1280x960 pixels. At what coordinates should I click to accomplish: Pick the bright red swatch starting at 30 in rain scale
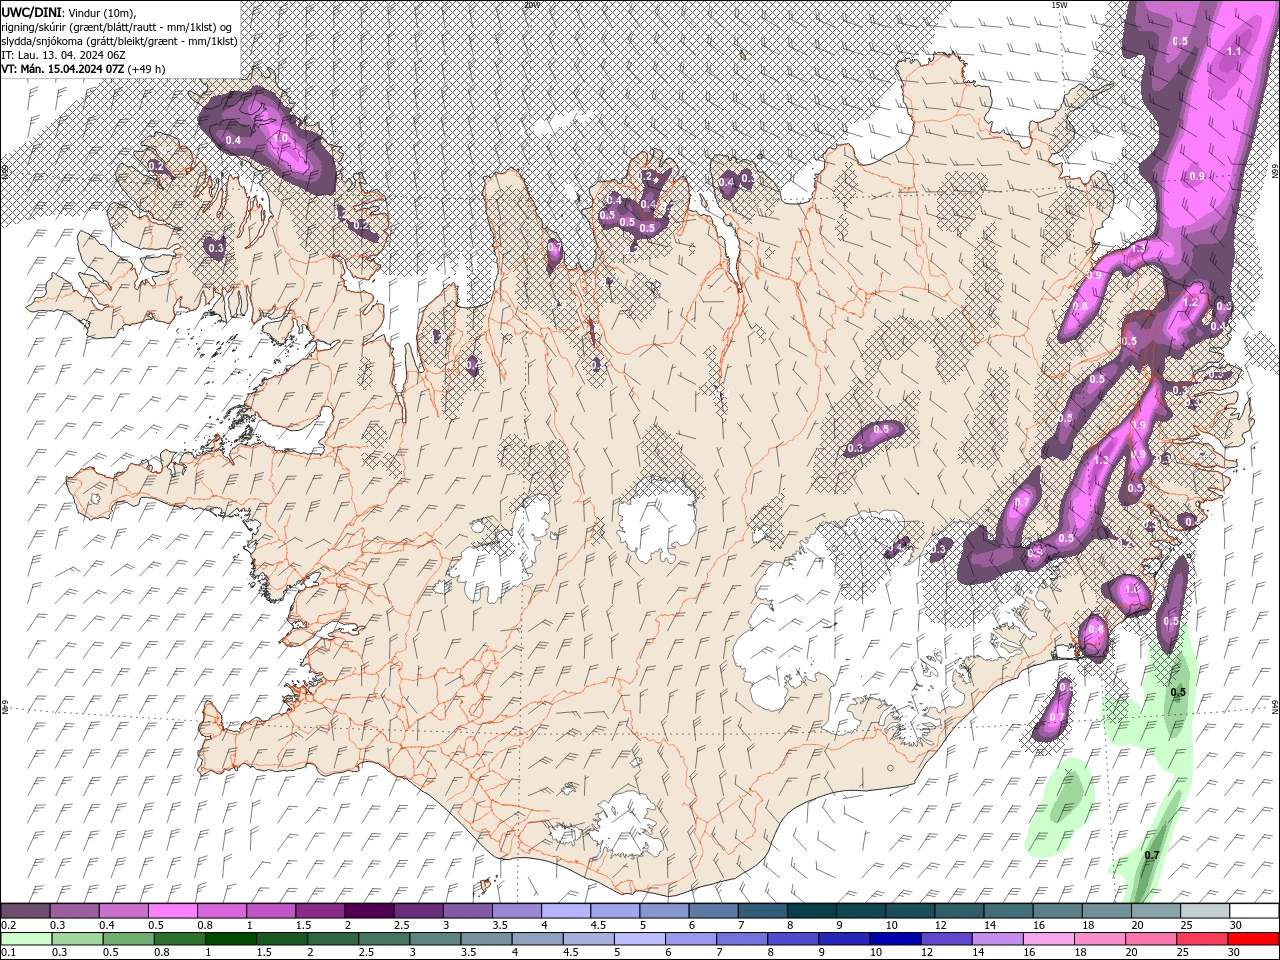pyautogui.click(x=1254, y=939)
